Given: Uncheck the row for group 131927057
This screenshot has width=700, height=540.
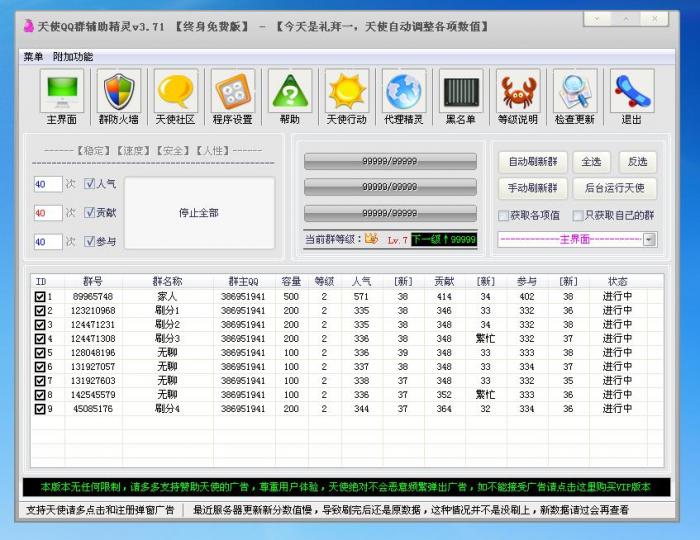Looking at the screenshot, I should coord(40,367).
